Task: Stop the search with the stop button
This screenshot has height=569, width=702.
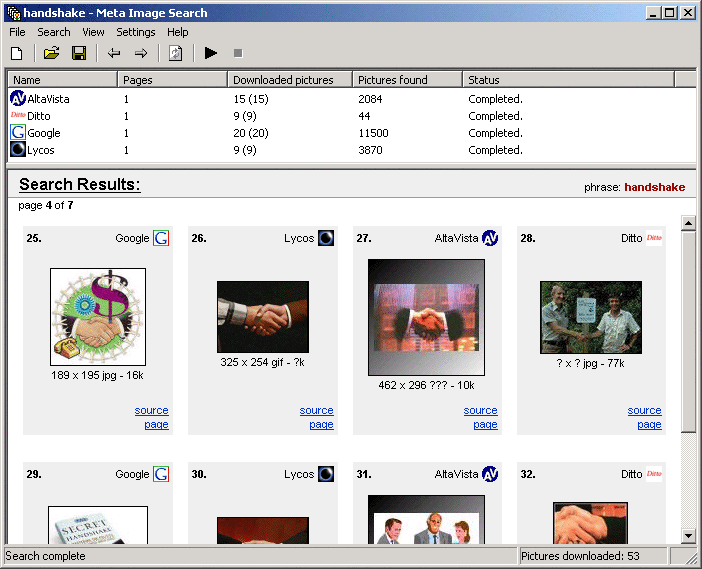Action: coord(238,53)
